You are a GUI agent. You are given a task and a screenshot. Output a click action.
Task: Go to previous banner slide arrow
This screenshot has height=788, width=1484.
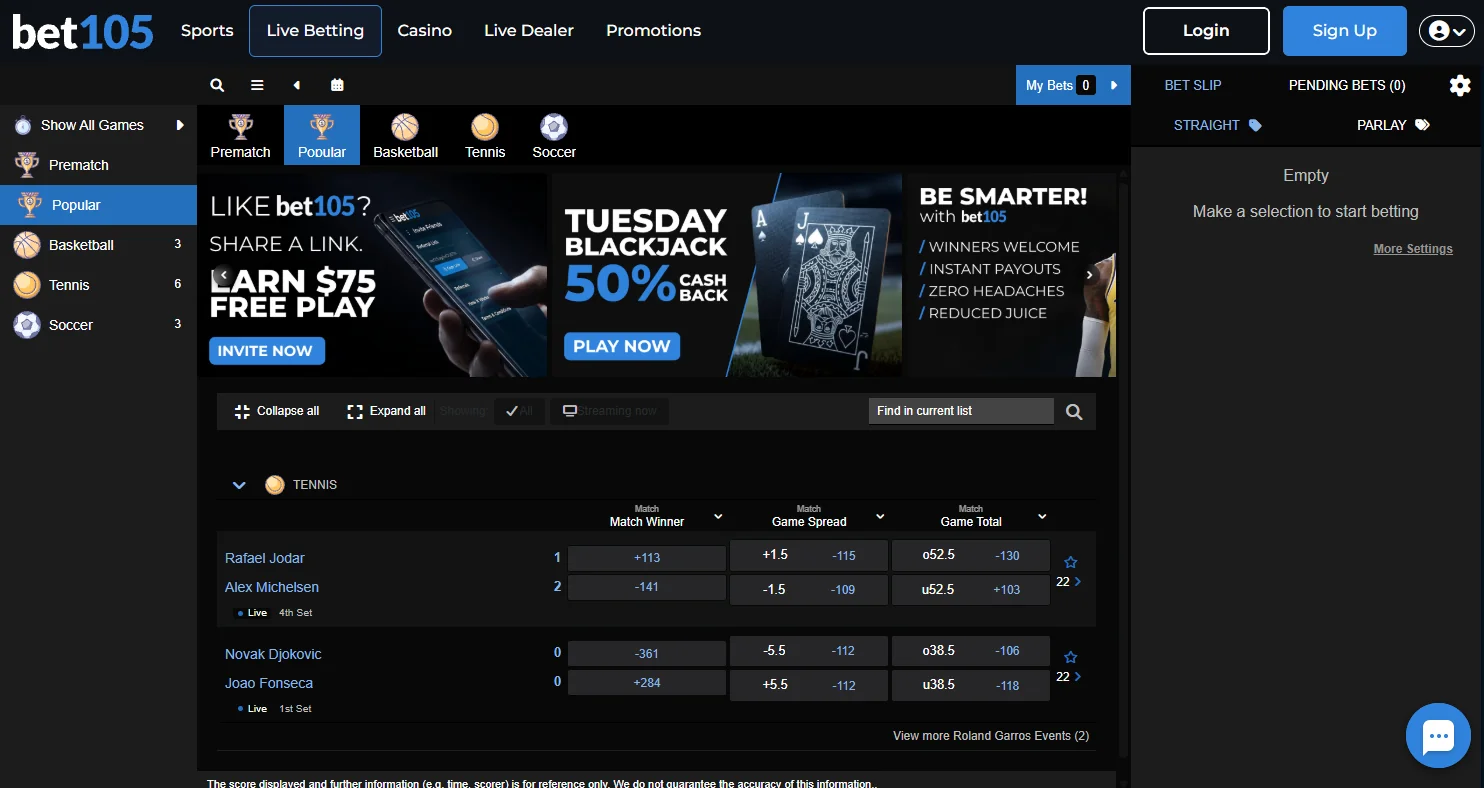224,275
